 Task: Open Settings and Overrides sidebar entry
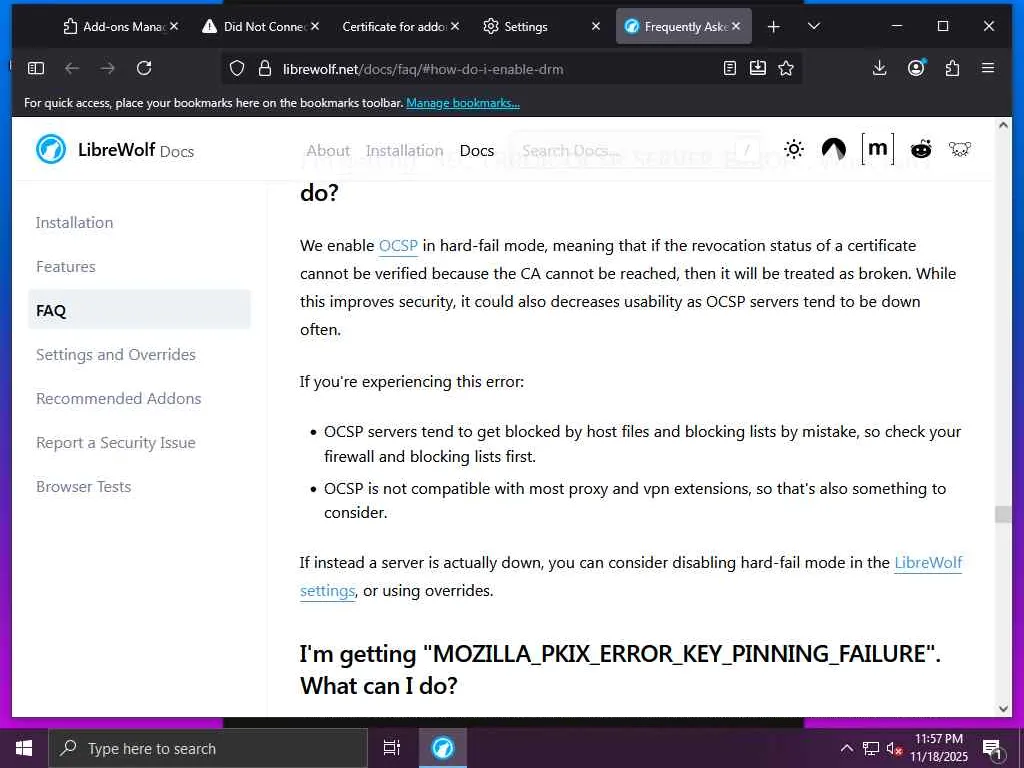coord(116,355)
